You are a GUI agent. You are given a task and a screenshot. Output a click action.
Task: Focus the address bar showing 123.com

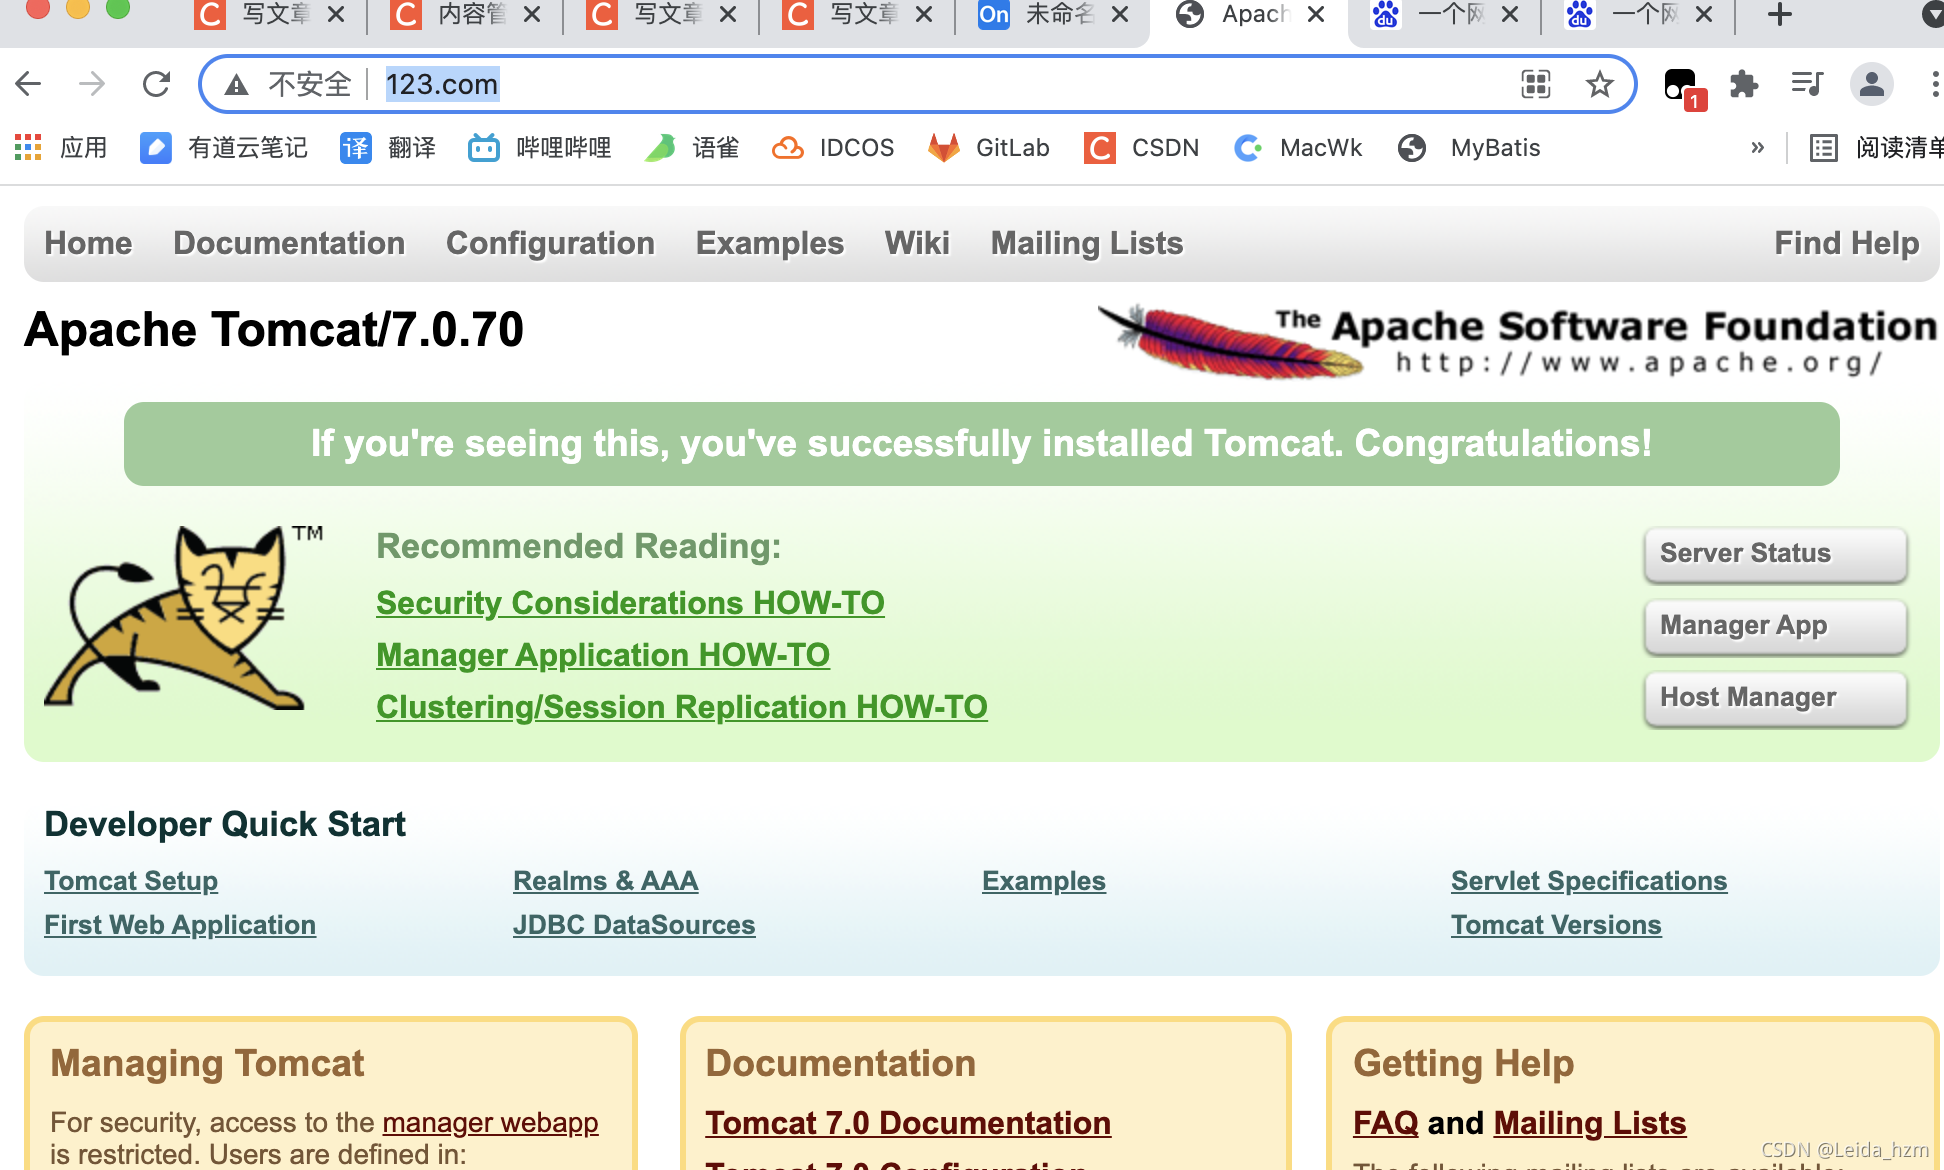coord(918,84)
